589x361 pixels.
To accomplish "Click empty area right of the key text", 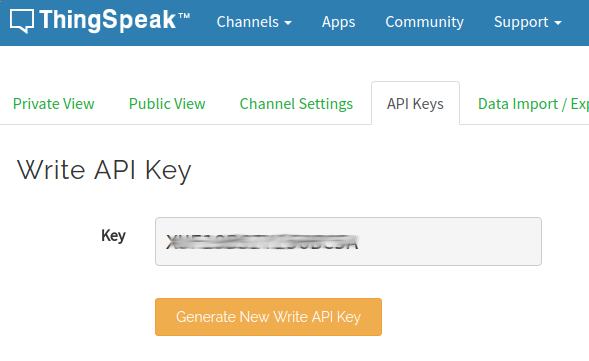I will click(x=449, y=242).
